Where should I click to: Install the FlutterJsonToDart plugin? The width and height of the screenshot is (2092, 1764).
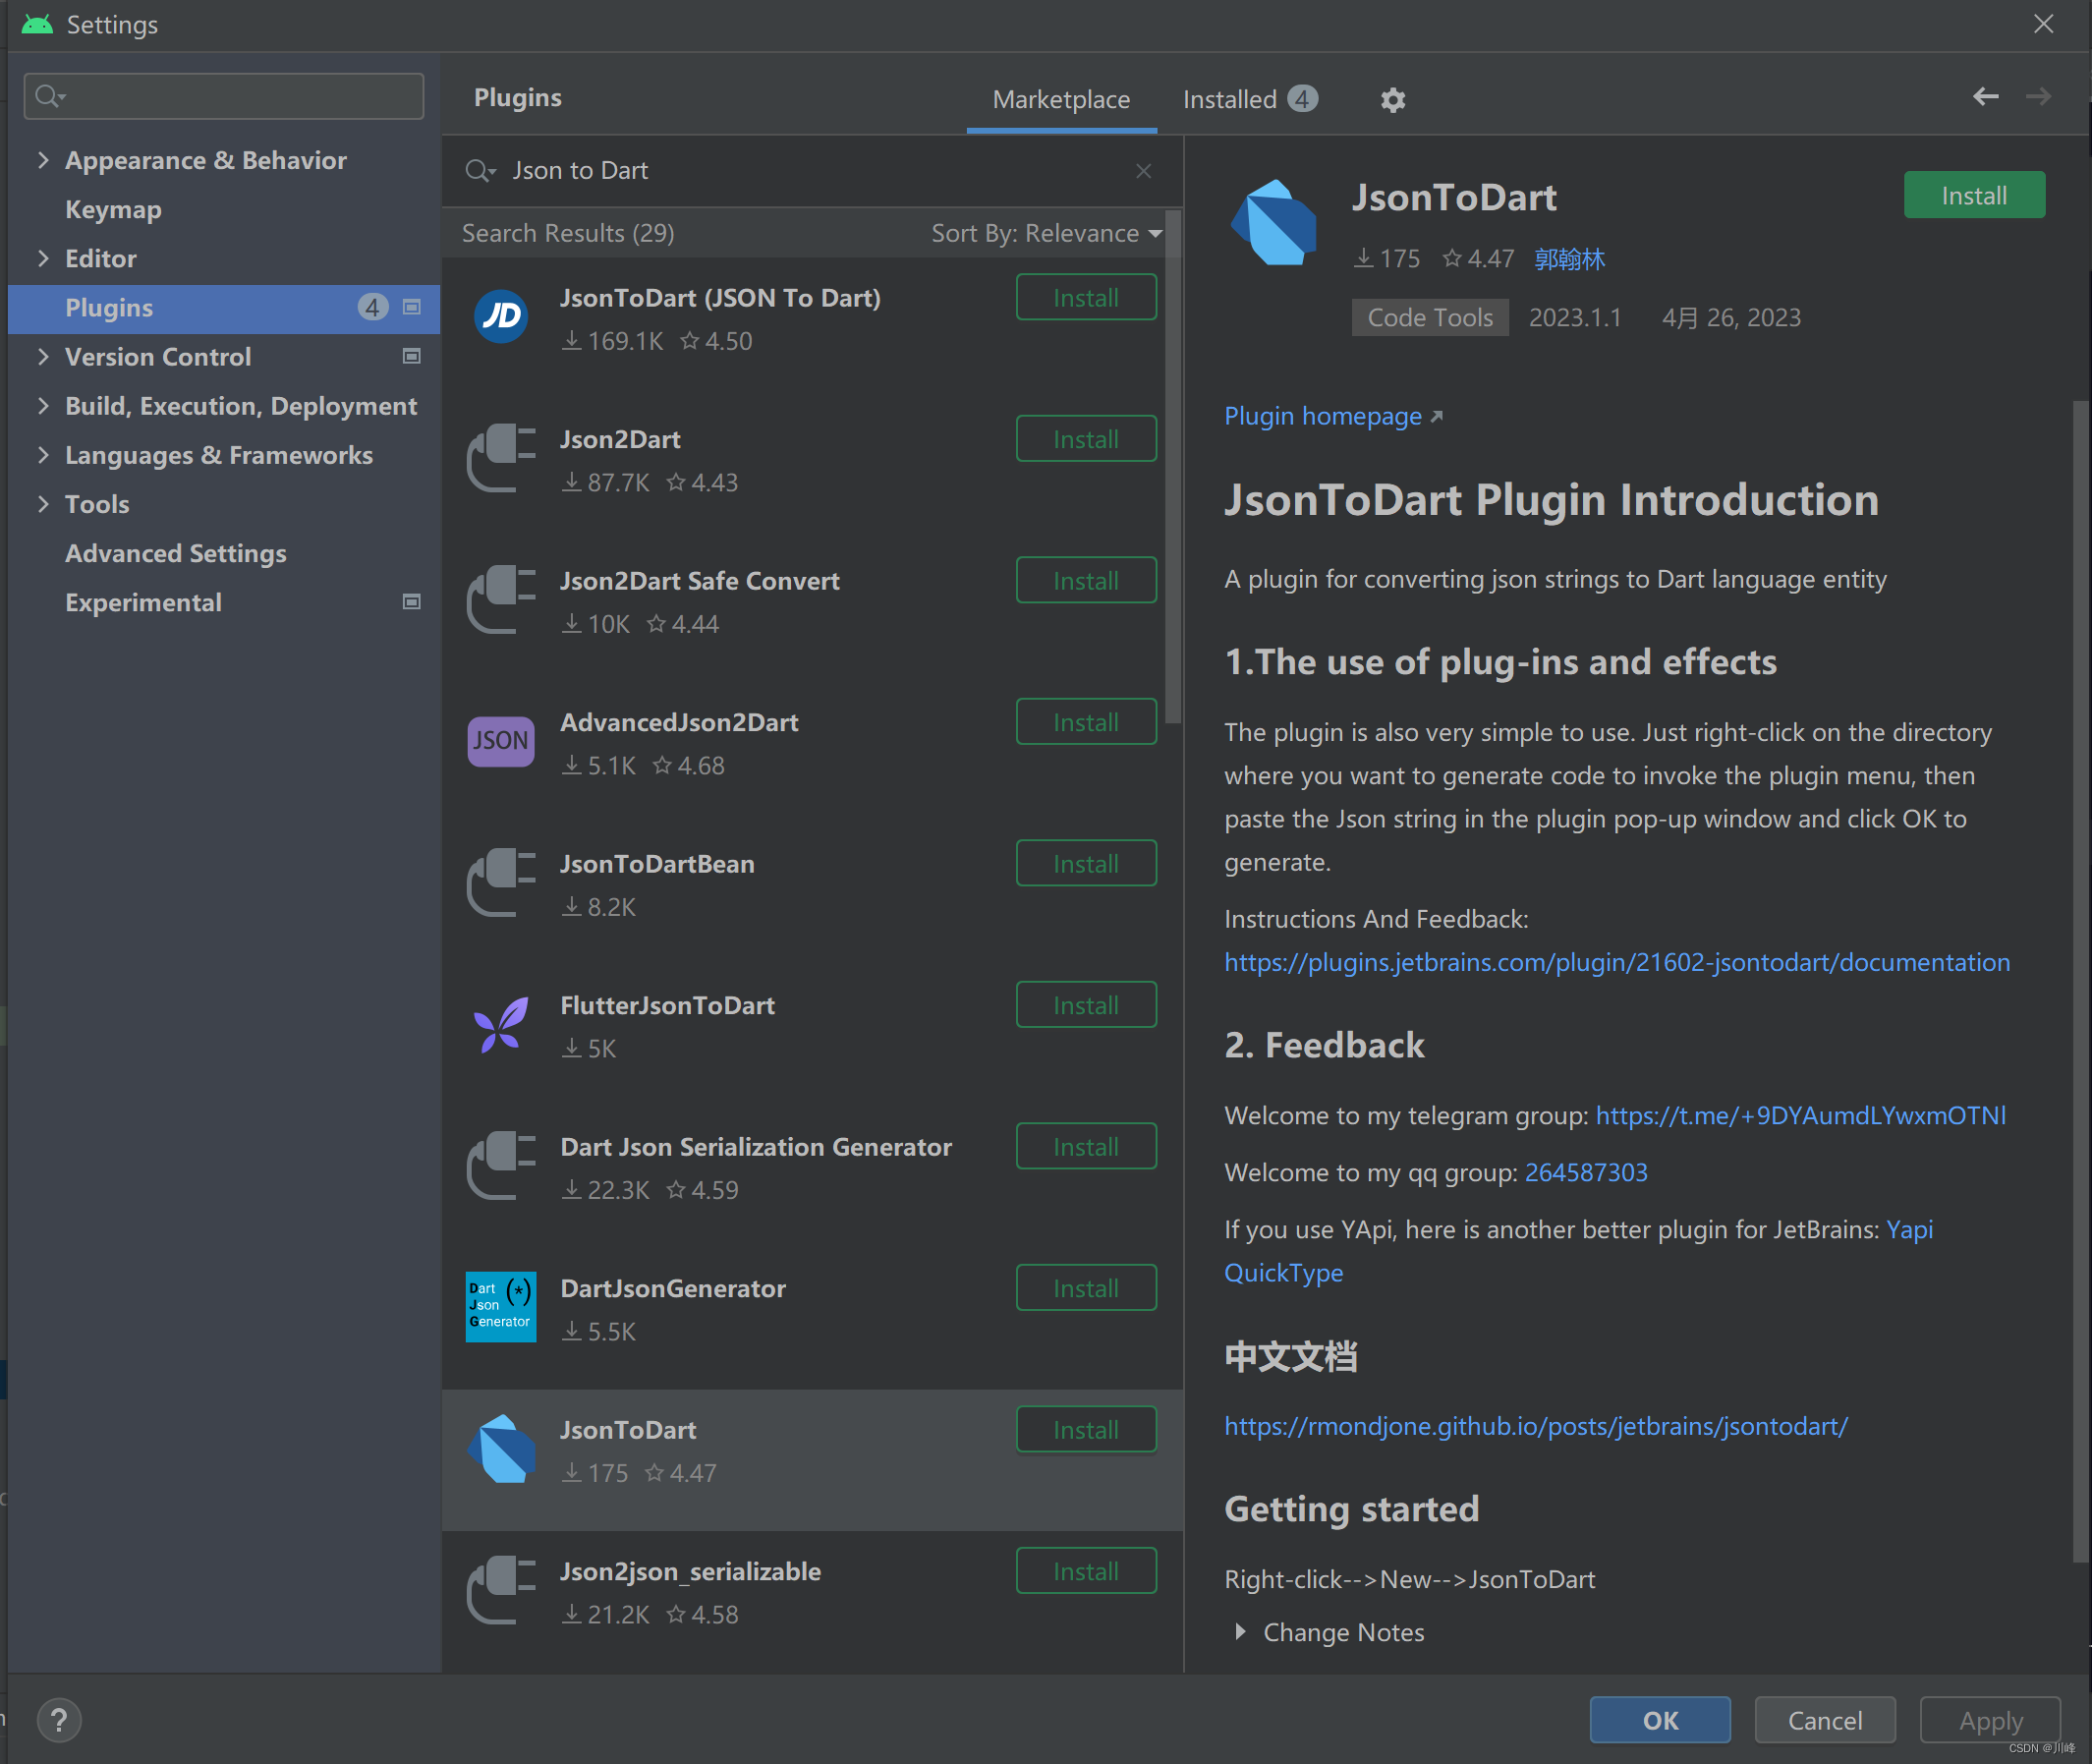pos(1086,1005)
